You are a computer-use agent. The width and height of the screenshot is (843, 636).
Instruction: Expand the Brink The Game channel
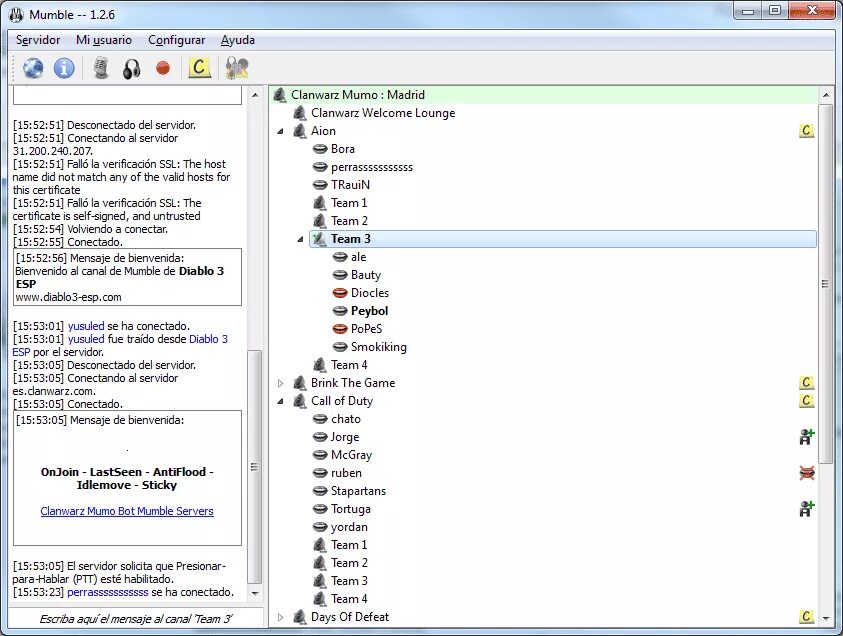click(x=280, y=383)
